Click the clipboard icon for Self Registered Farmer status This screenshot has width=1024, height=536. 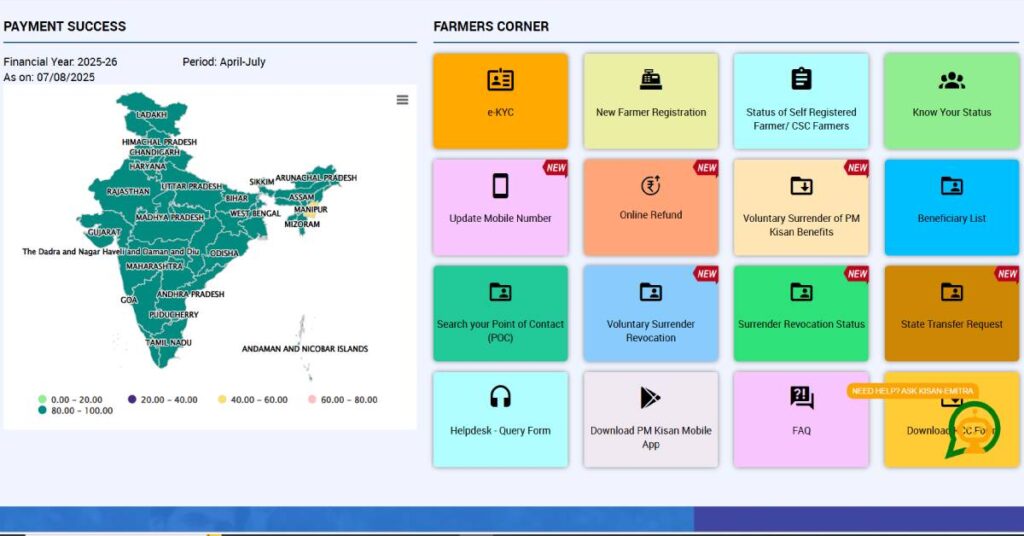click(801, 79)
